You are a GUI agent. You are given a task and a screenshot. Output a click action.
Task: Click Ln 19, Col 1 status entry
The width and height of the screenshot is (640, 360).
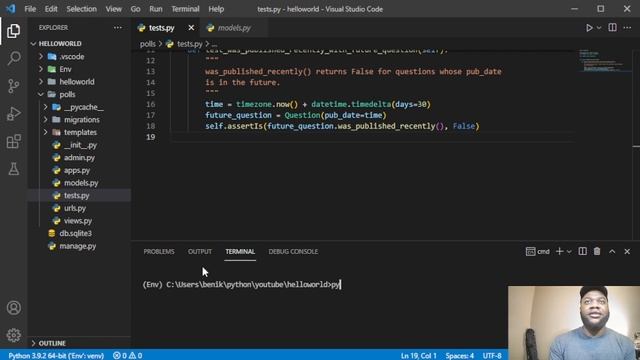[418, 356]
